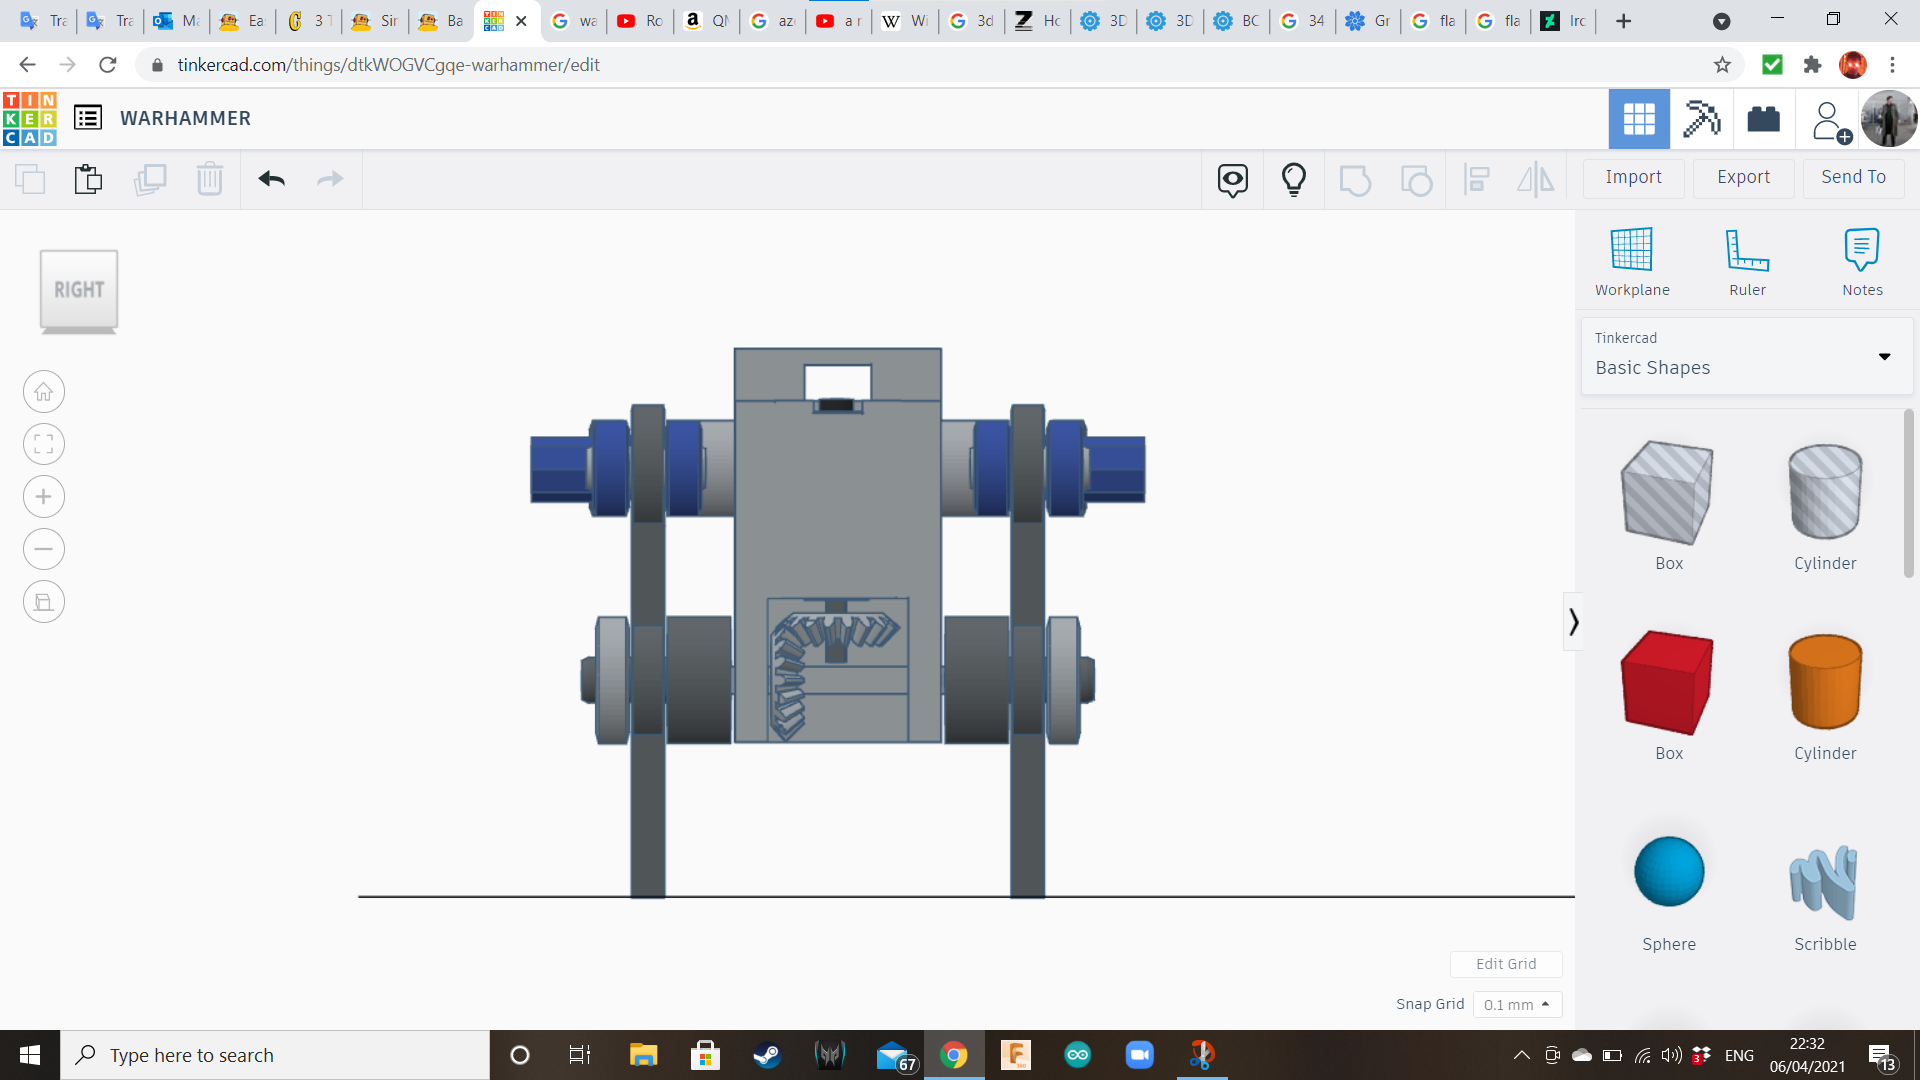This screenshot has width=1920, height=1080.
Task: Click the Undo arrow
Action: (x=271, y=179)
